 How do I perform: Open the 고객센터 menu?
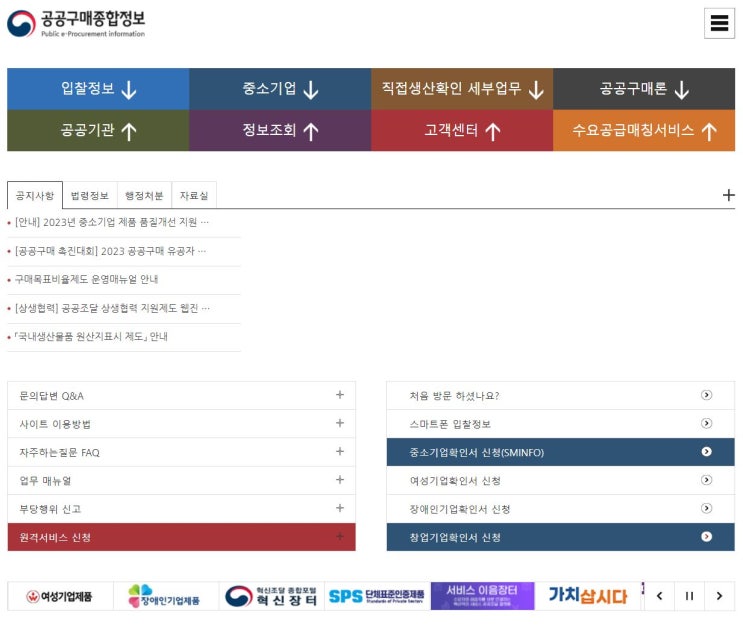coord(462,130)
